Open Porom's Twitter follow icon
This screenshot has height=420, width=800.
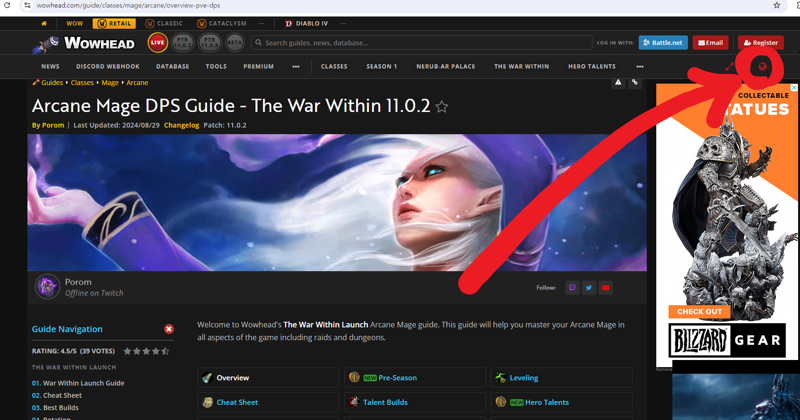pyautogui.click(x=589, y=288)
